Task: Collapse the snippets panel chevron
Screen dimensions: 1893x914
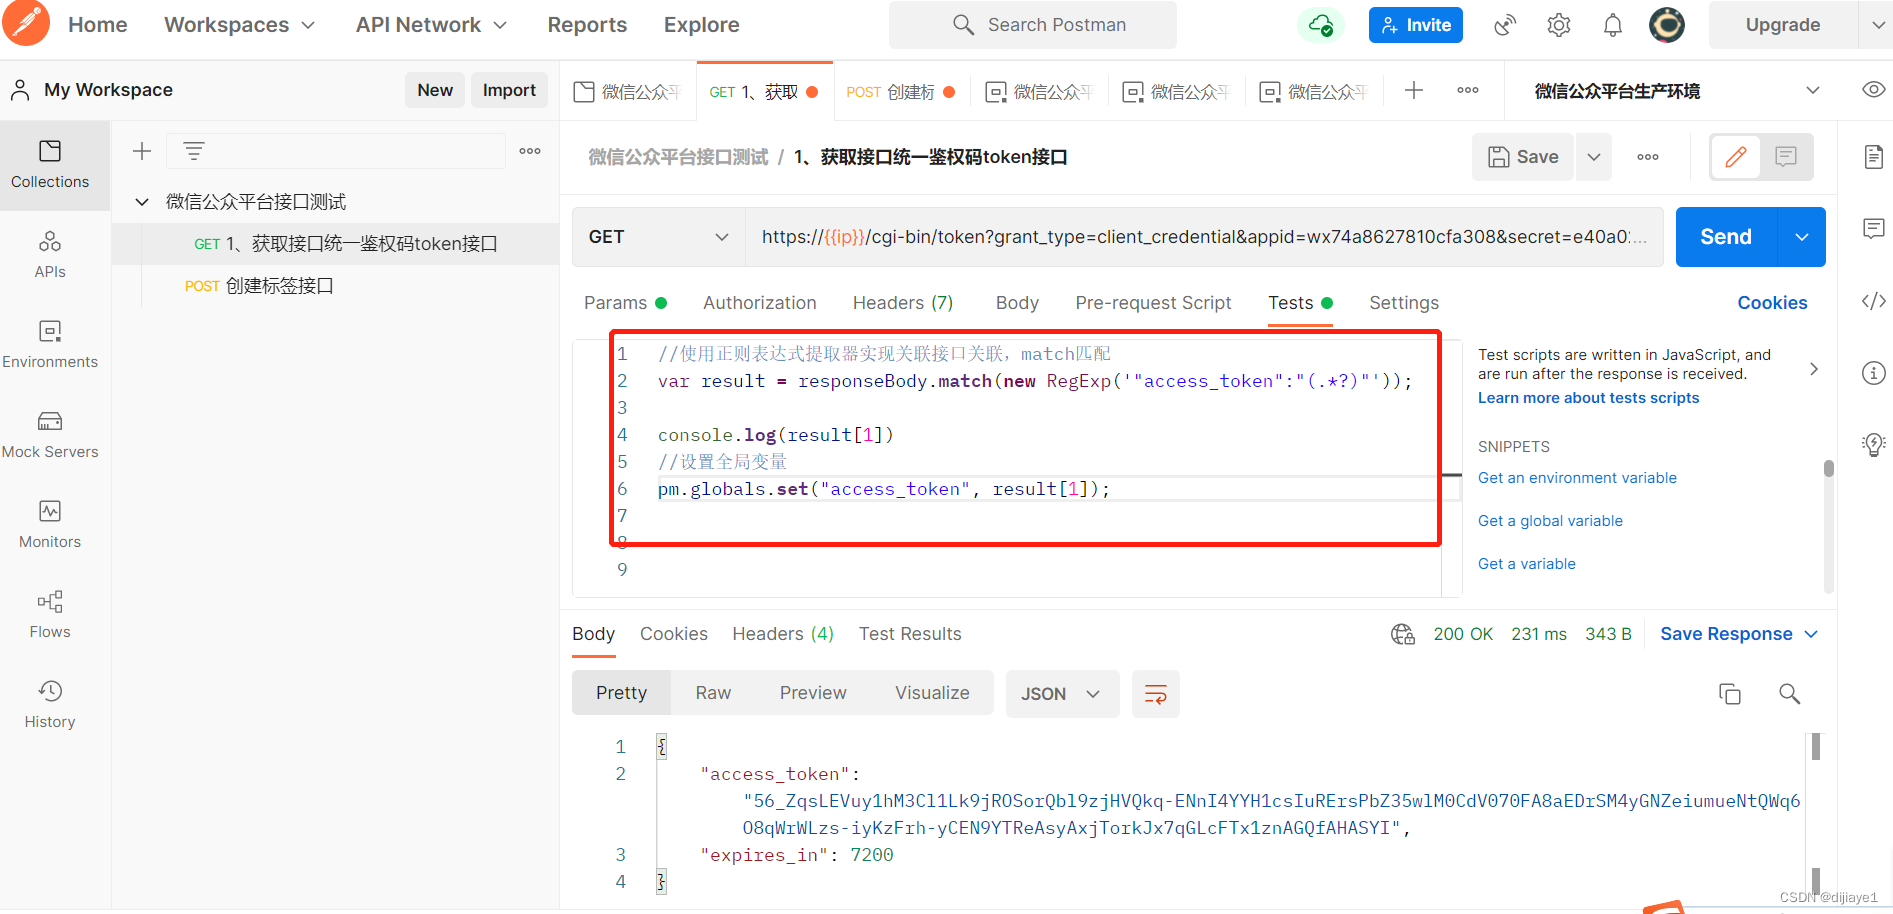Action: click(x=1814, y=369)
